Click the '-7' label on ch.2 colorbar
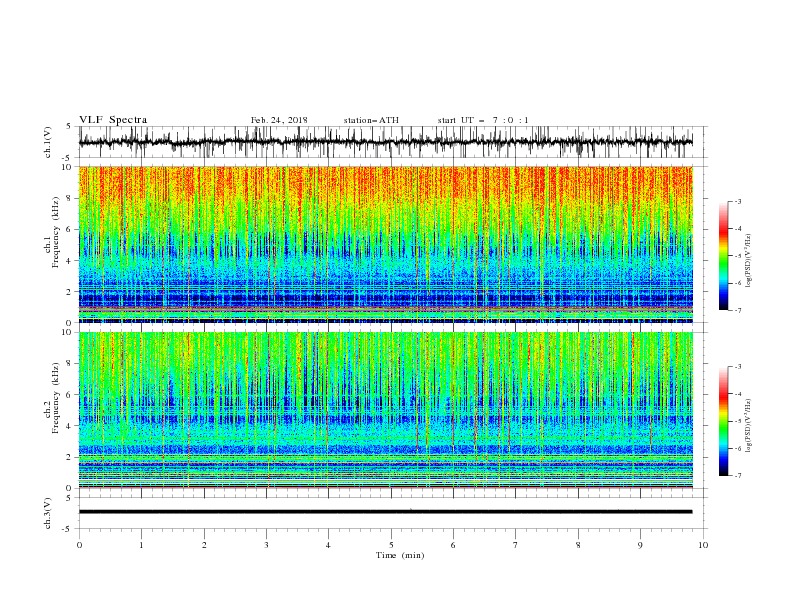Viewport: 792px width, 612px height. [738, 476]
